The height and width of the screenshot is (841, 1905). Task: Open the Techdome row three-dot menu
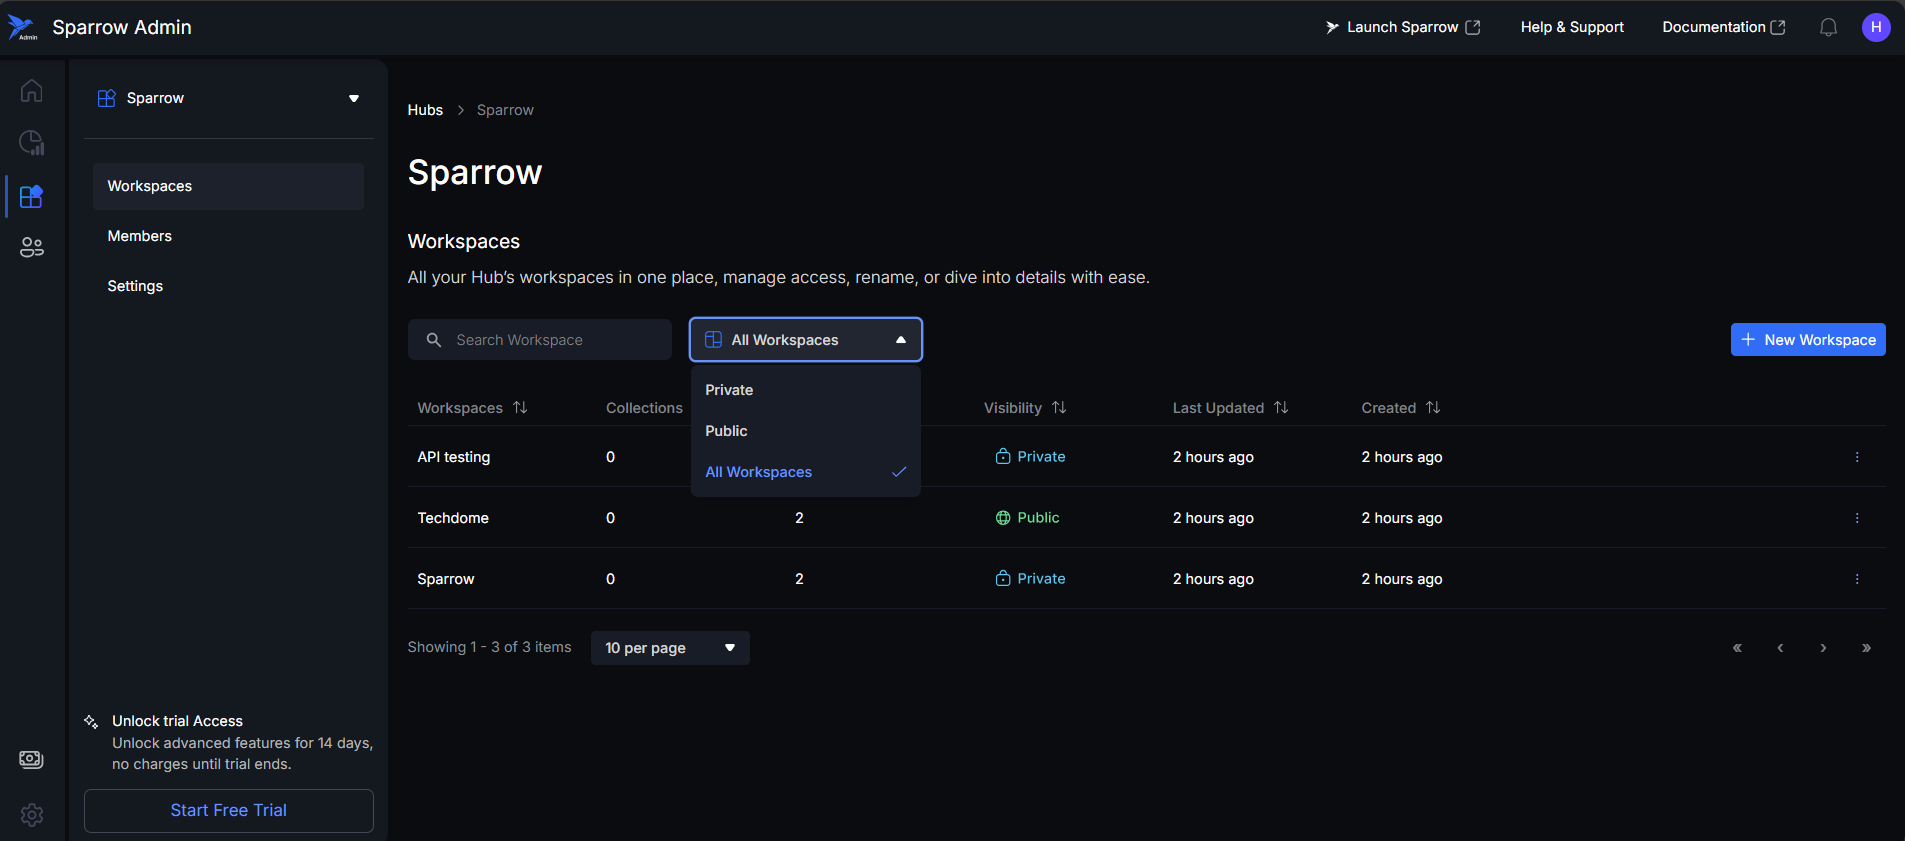tap(1857, 518)
